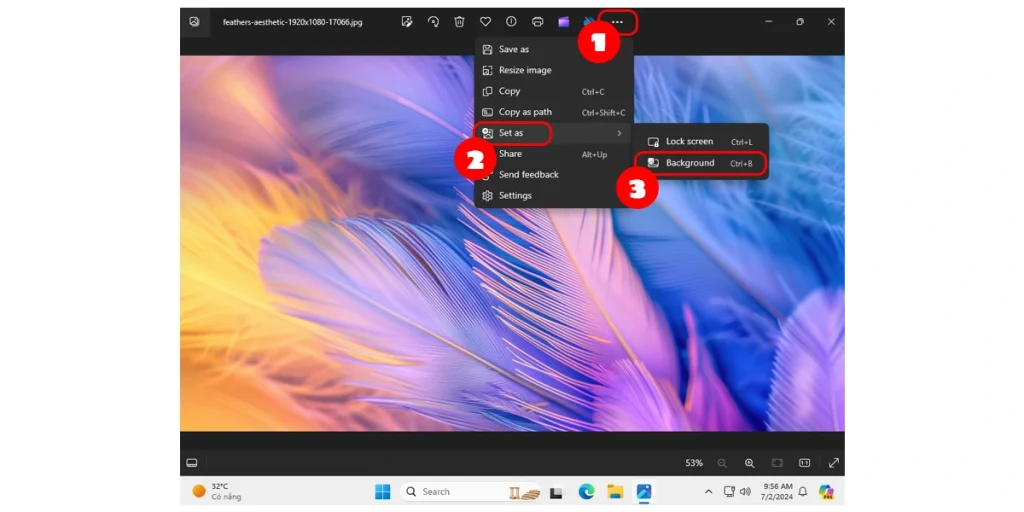Show hidden icons in system tray chevron

point(708,492)
